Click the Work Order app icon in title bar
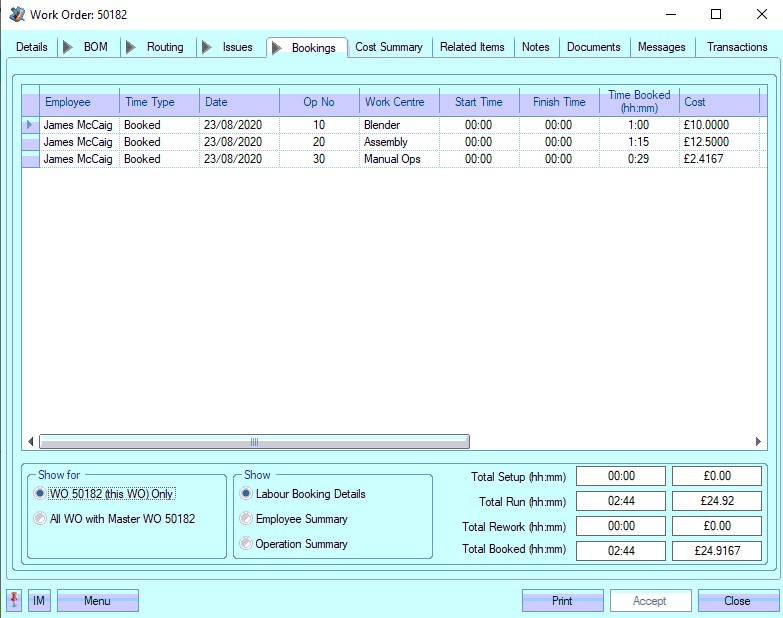The height and width of the screenshot is (618, 783). pyautogui.click(x=16, y=15)
